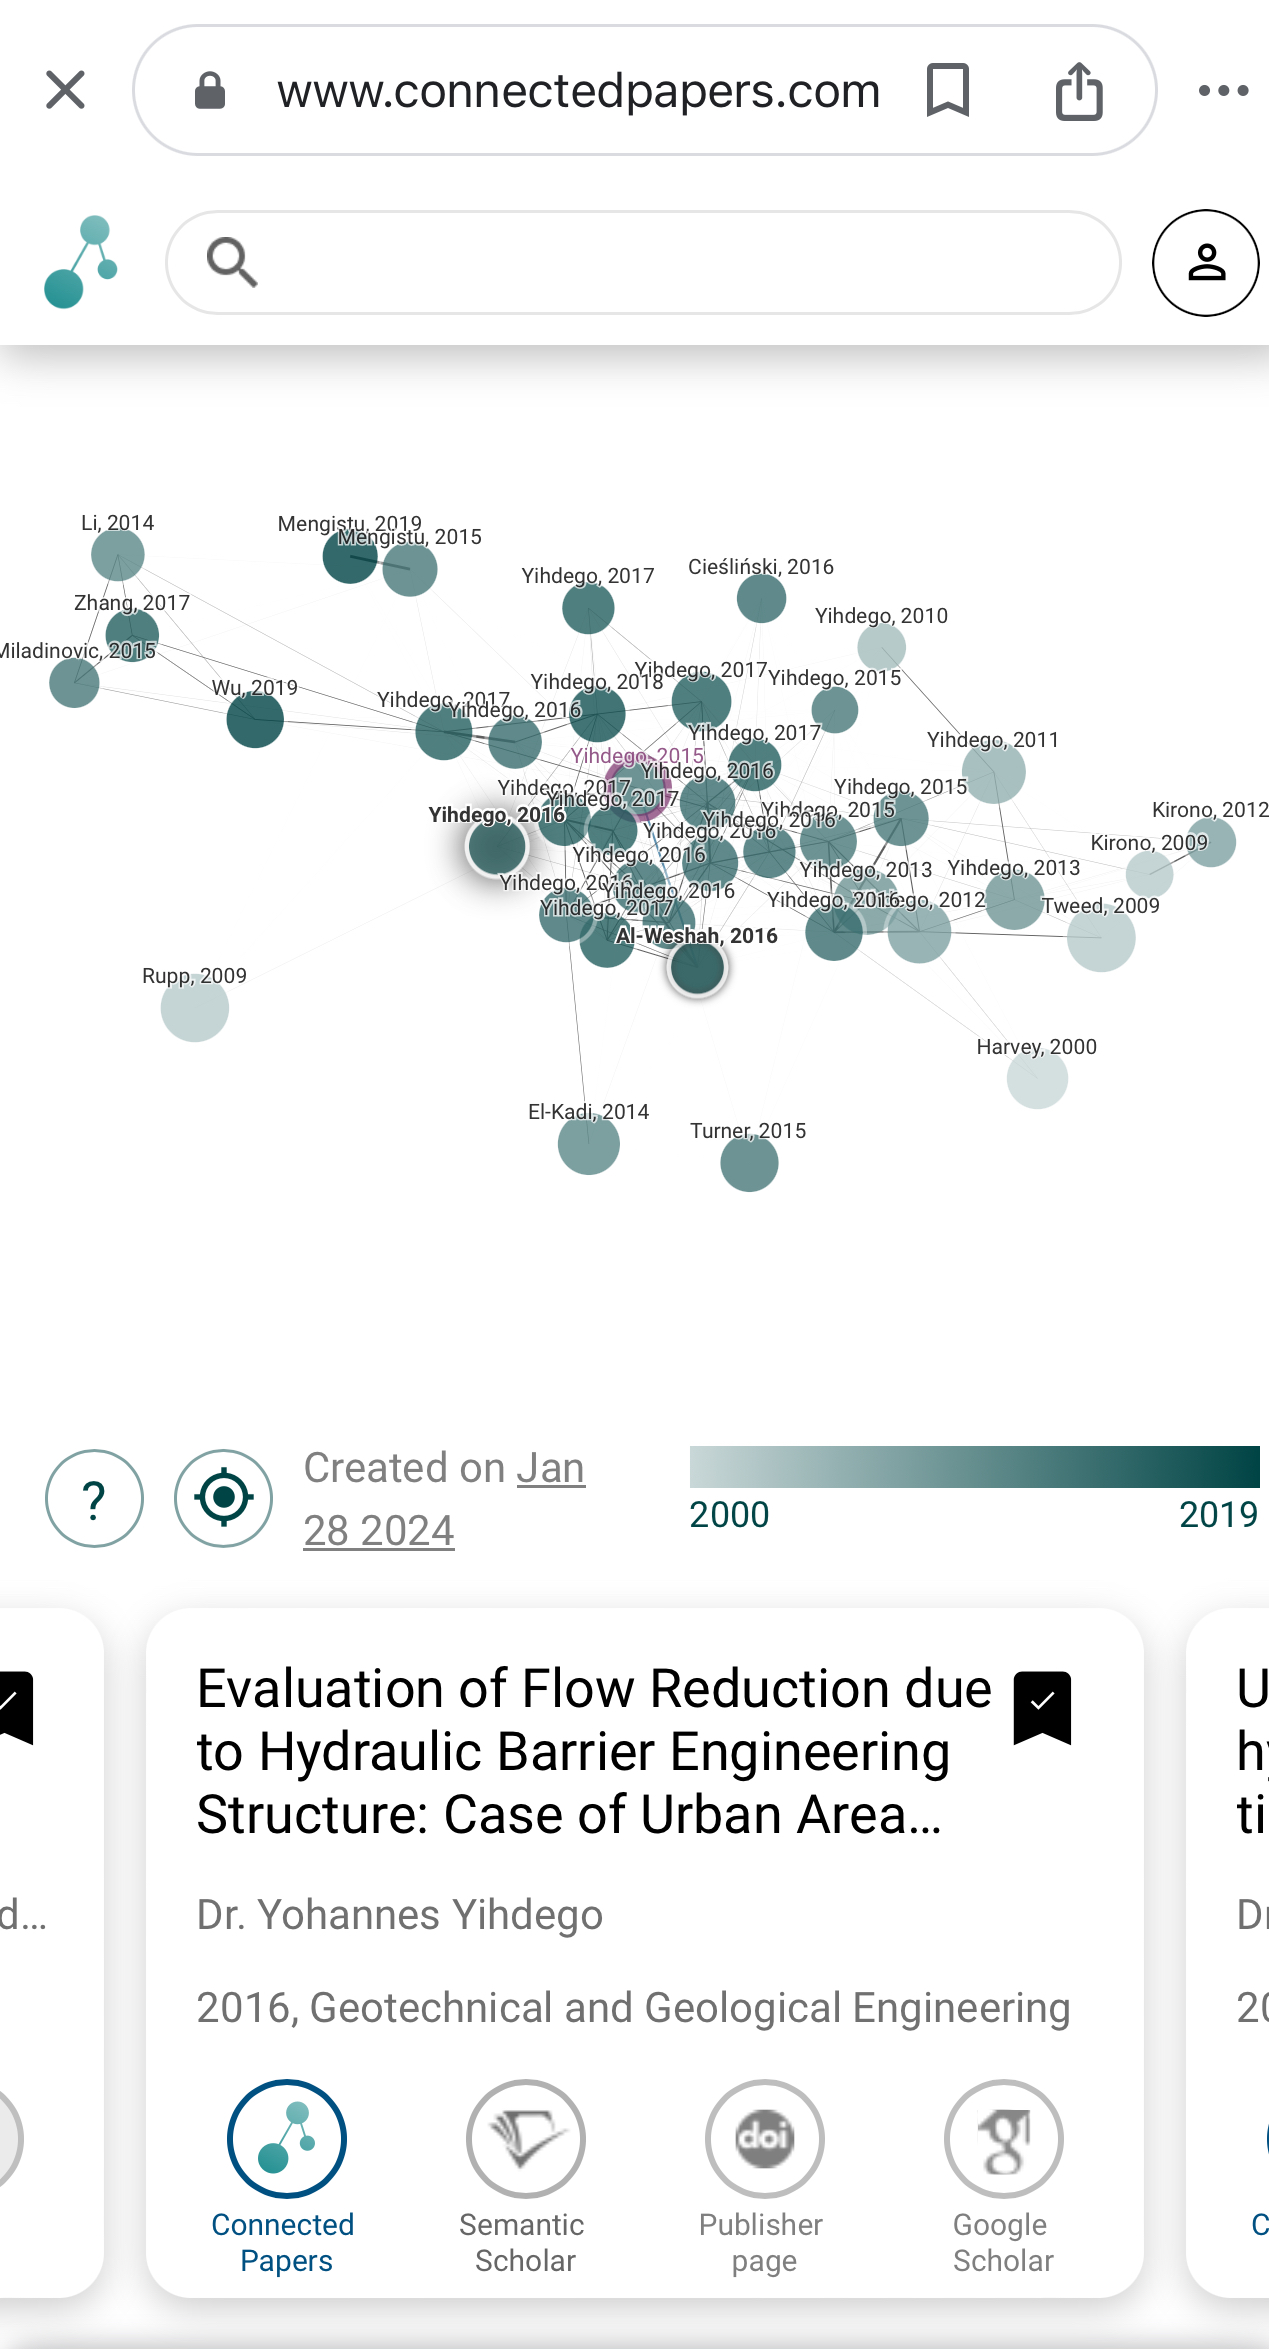Recenter graph with the target icon
The image size is (1269, 2349).
click(x=224, y=1498)
